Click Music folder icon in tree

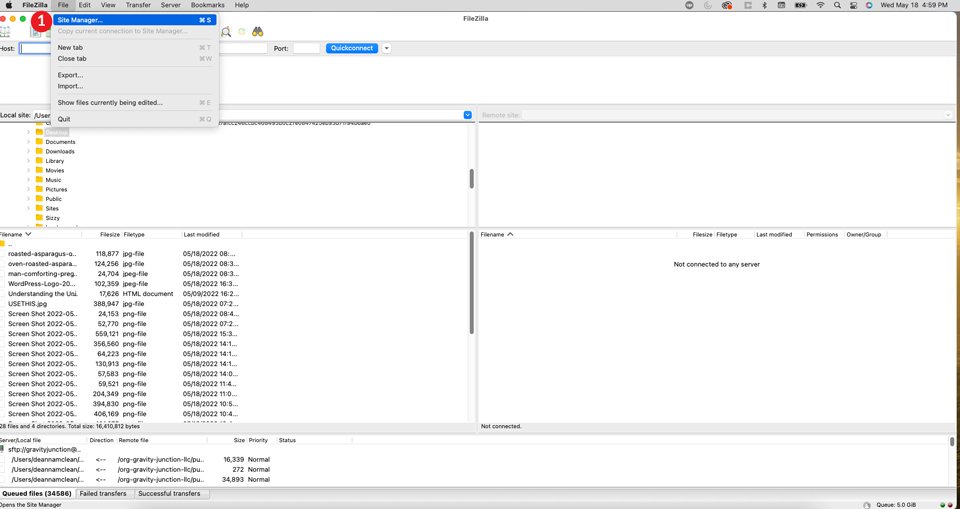coord(39,180)
